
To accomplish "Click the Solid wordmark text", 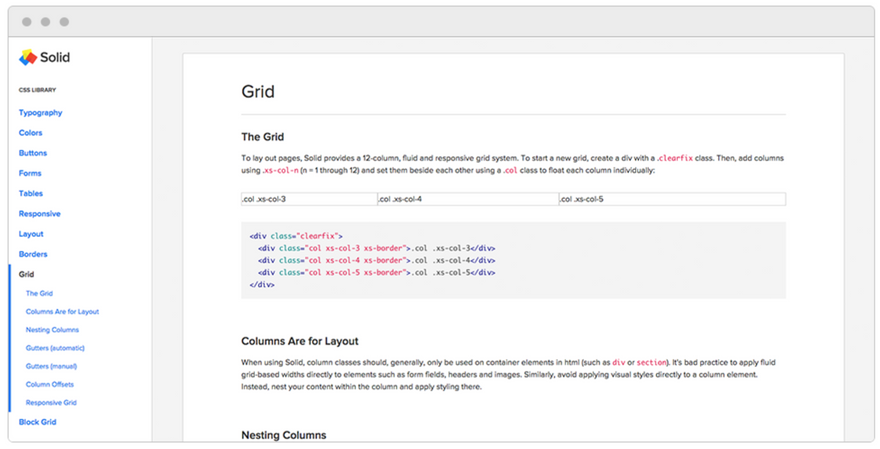I will [55, 57].
